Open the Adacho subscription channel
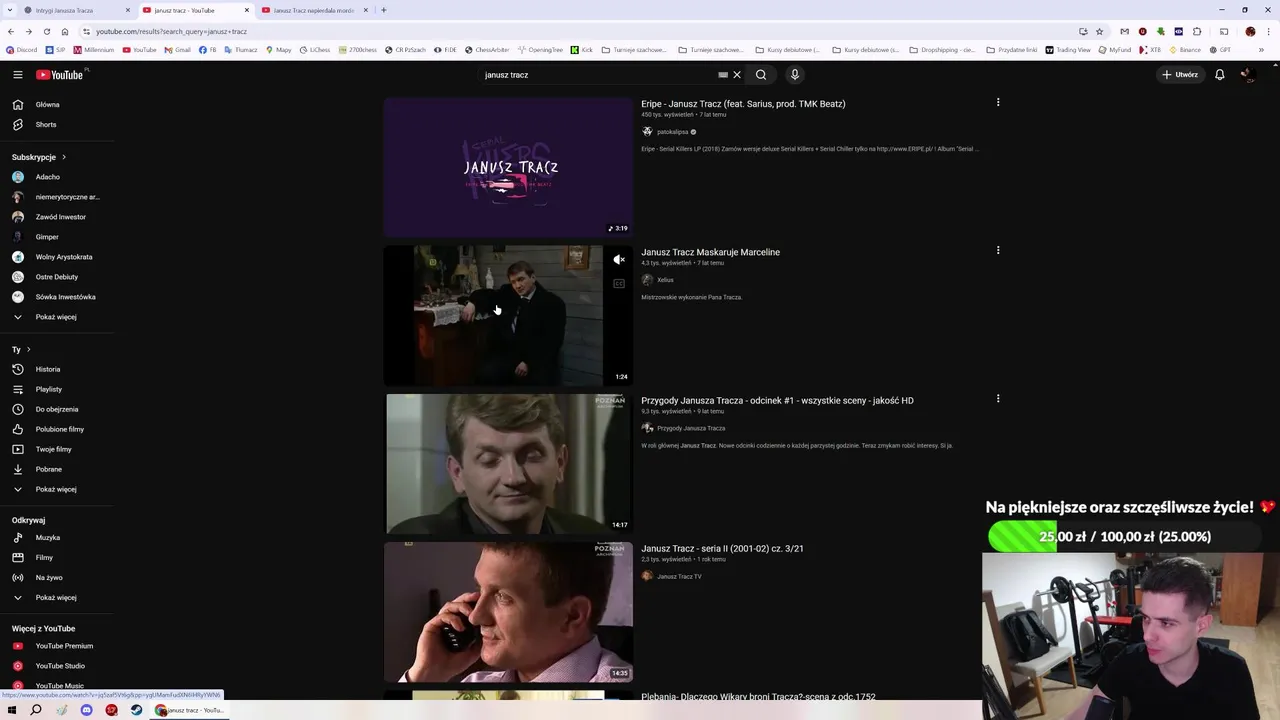The width and height of the screenshot is (1280, 720). 57,177
